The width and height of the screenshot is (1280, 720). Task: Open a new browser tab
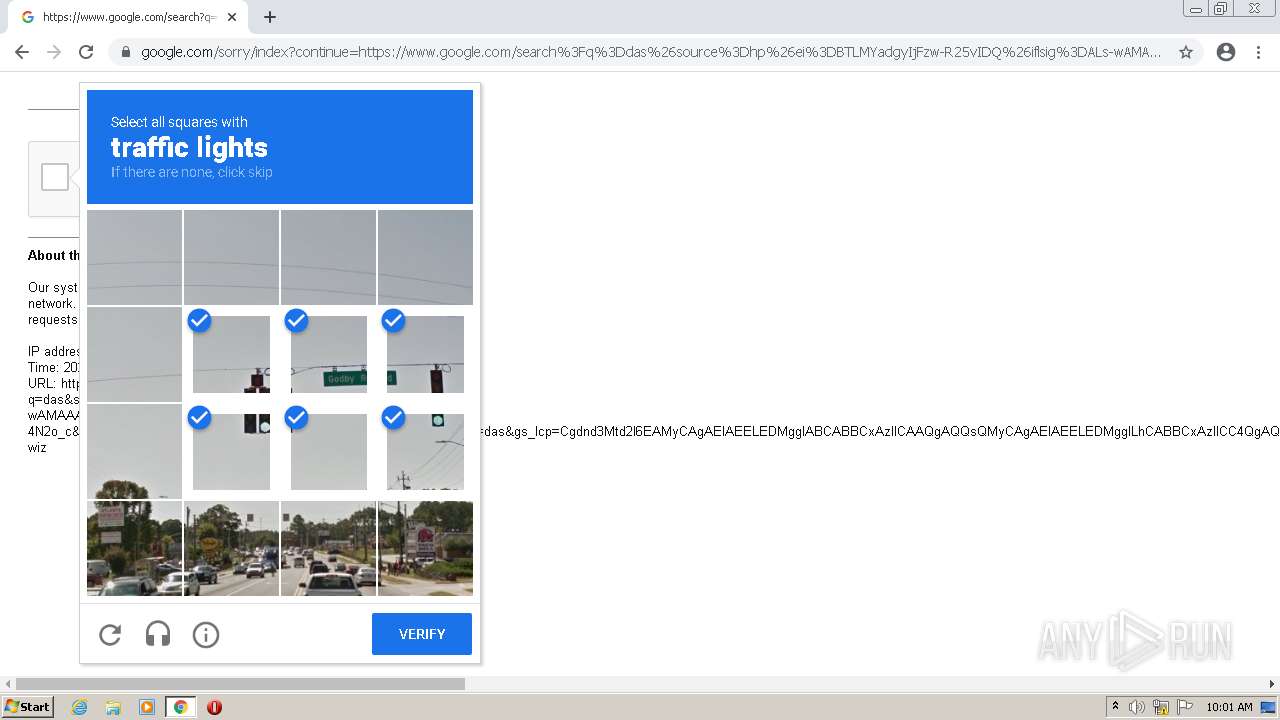pos(270,17)
